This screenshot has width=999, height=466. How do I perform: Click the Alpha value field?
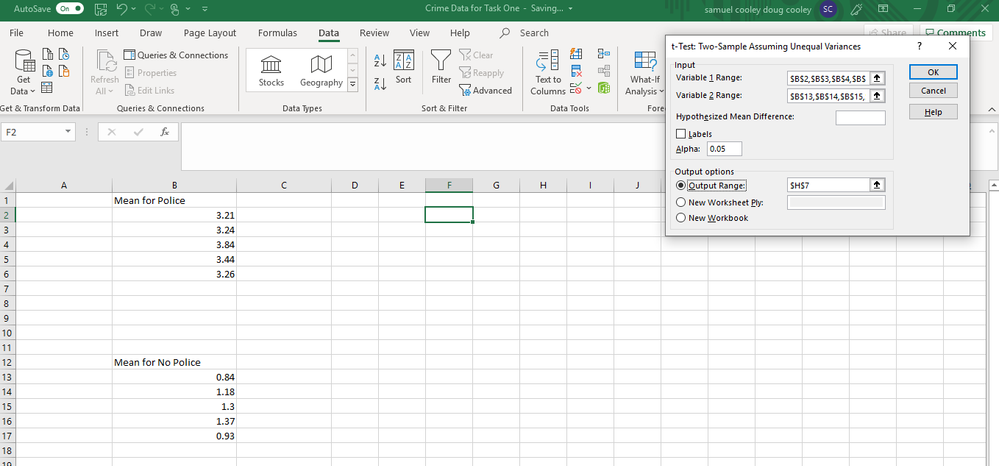[724, 149]
